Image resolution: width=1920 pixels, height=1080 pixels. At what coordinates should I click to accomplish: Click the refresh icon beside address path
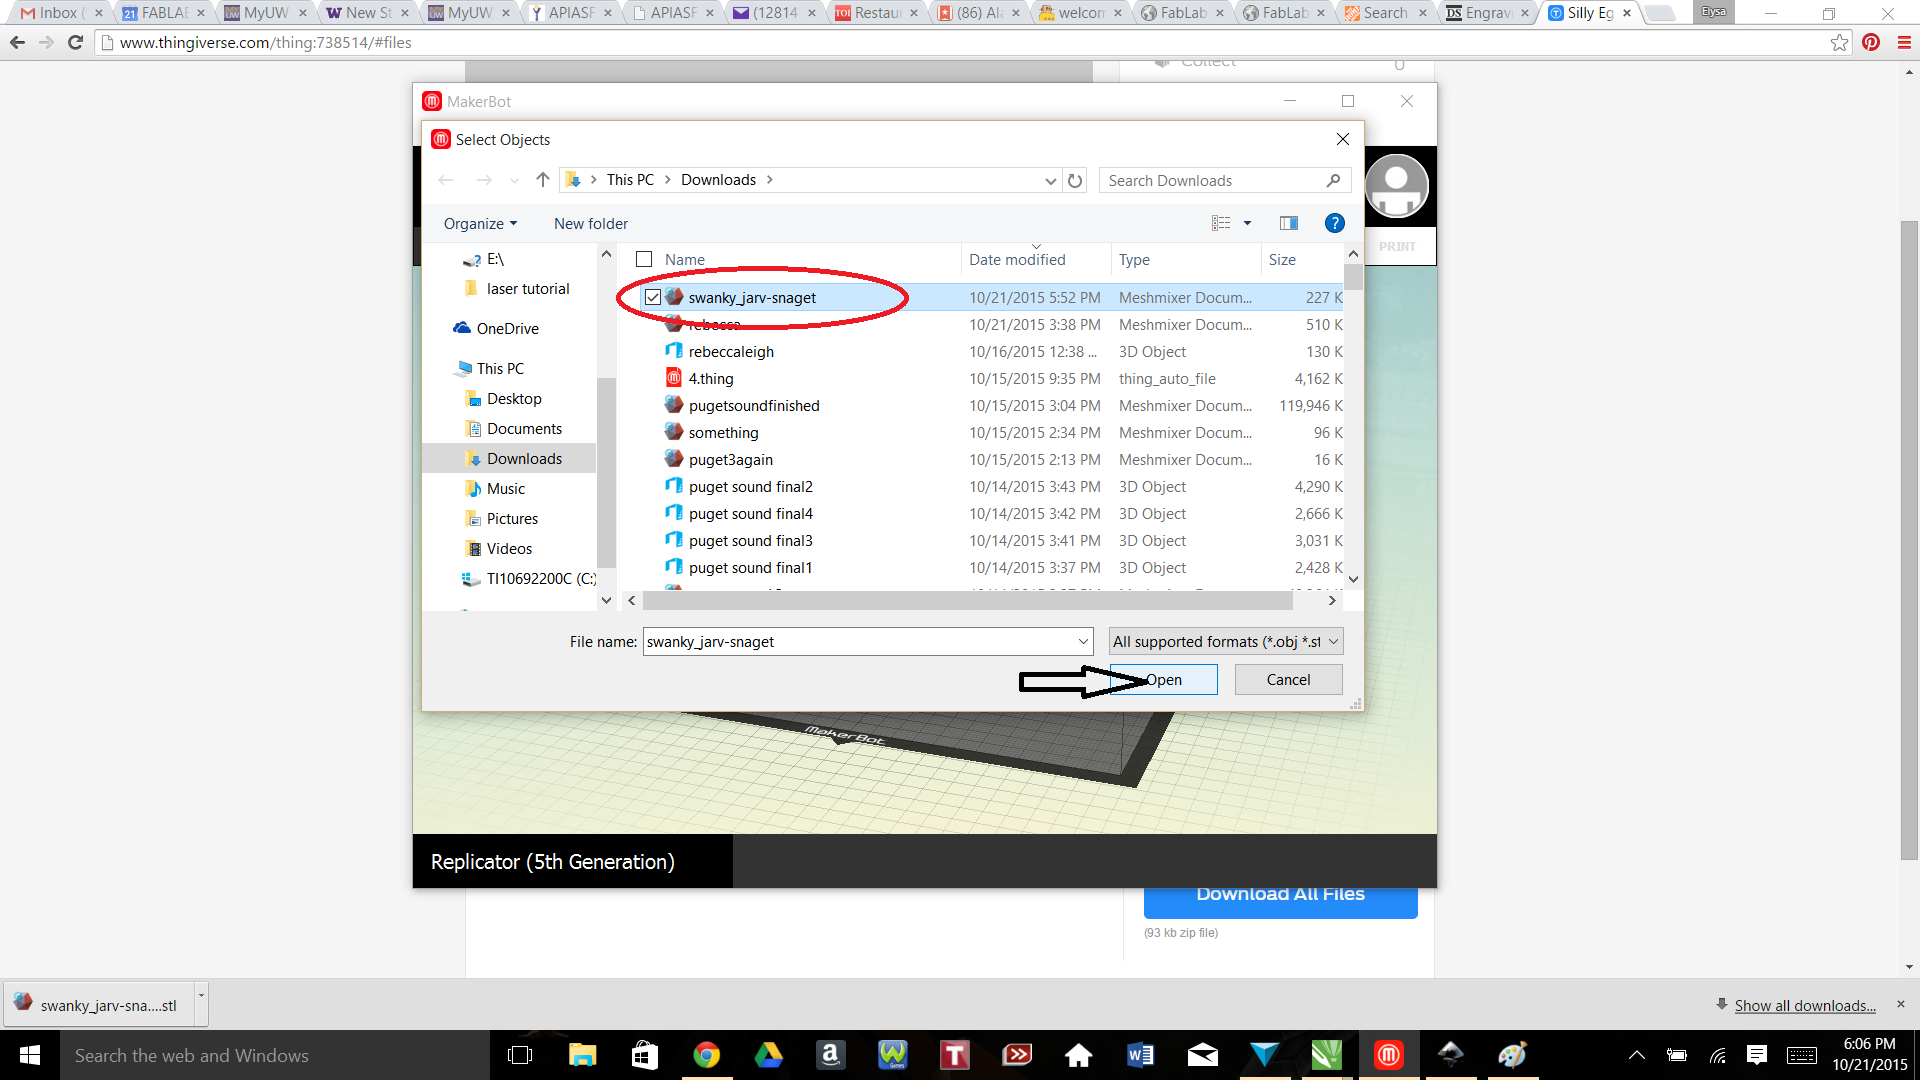[1075, 181]
